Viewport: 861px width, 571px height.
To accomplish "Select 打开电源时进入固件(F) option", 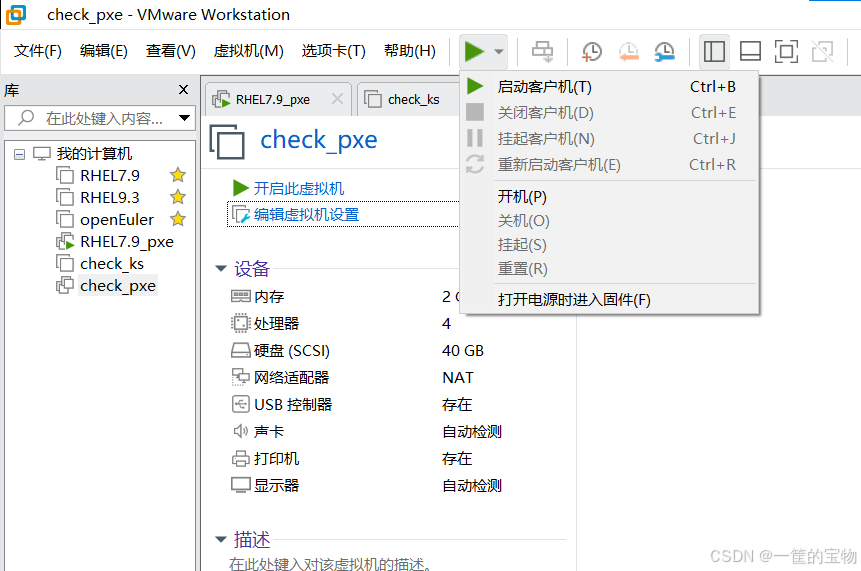I will coord(610,300).
